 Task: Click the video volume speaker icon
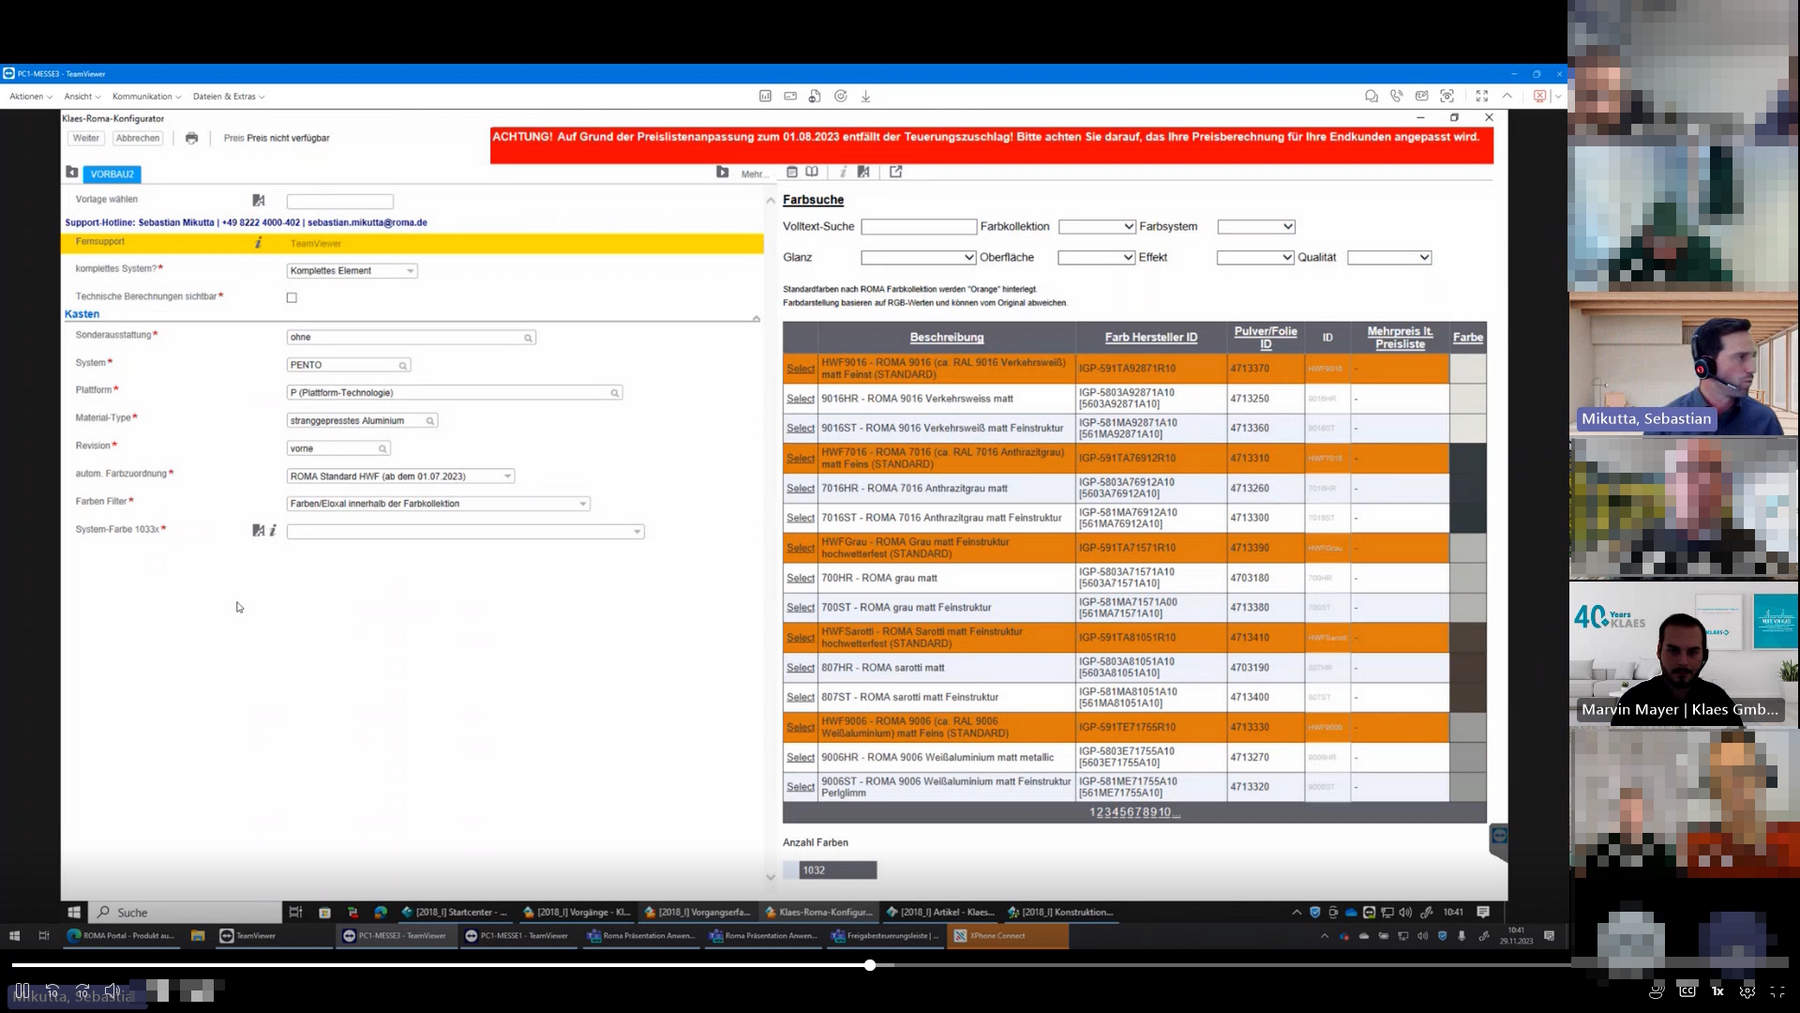click(112, 991)
